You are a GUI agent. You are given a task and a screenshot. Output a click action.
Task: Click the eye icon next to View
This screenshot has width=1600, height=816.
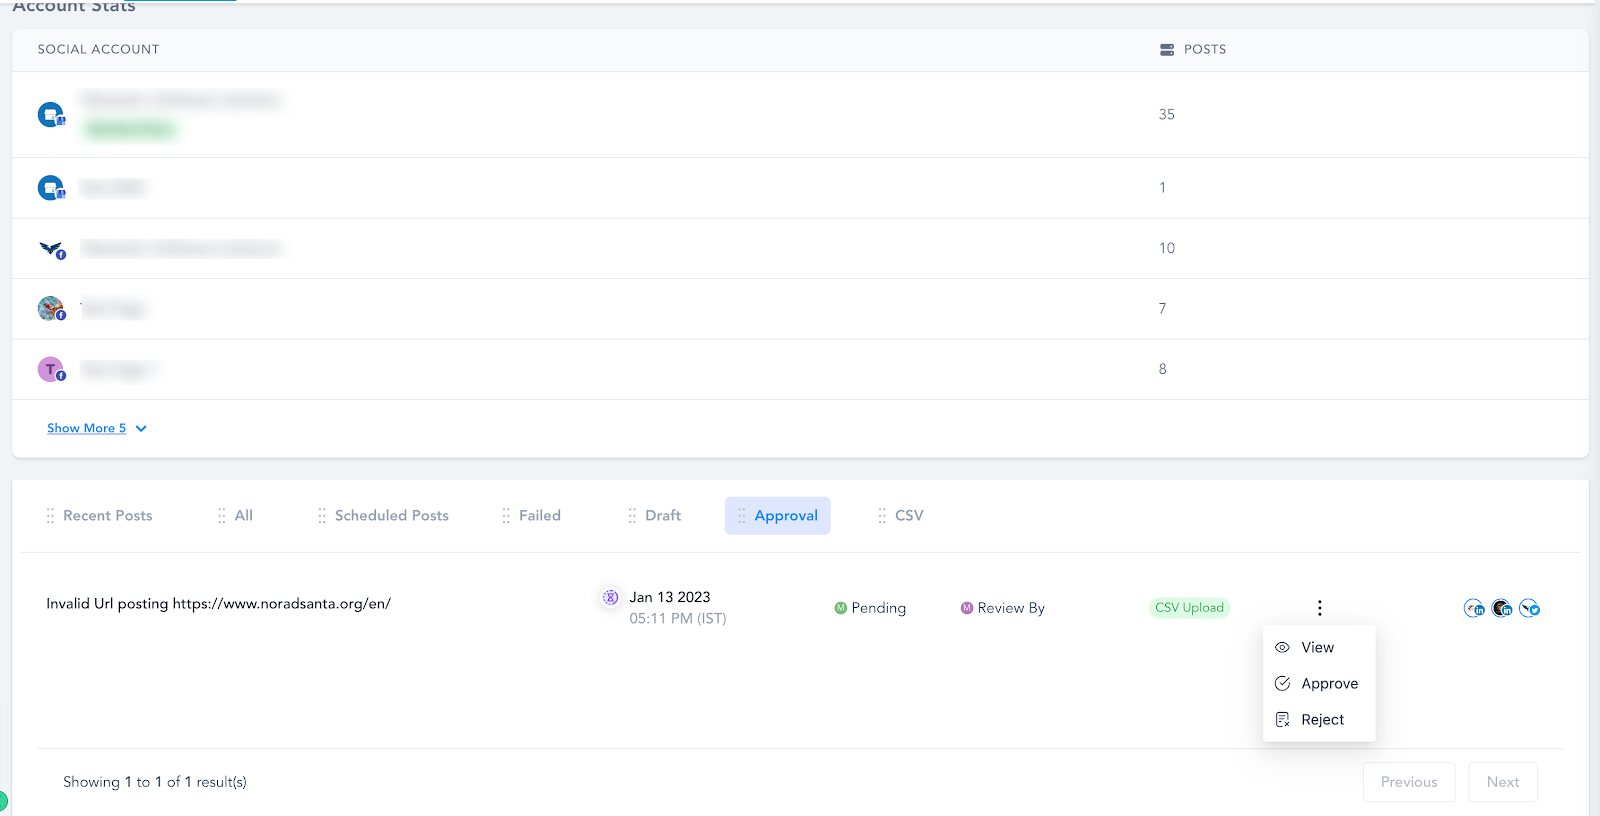1282,648
